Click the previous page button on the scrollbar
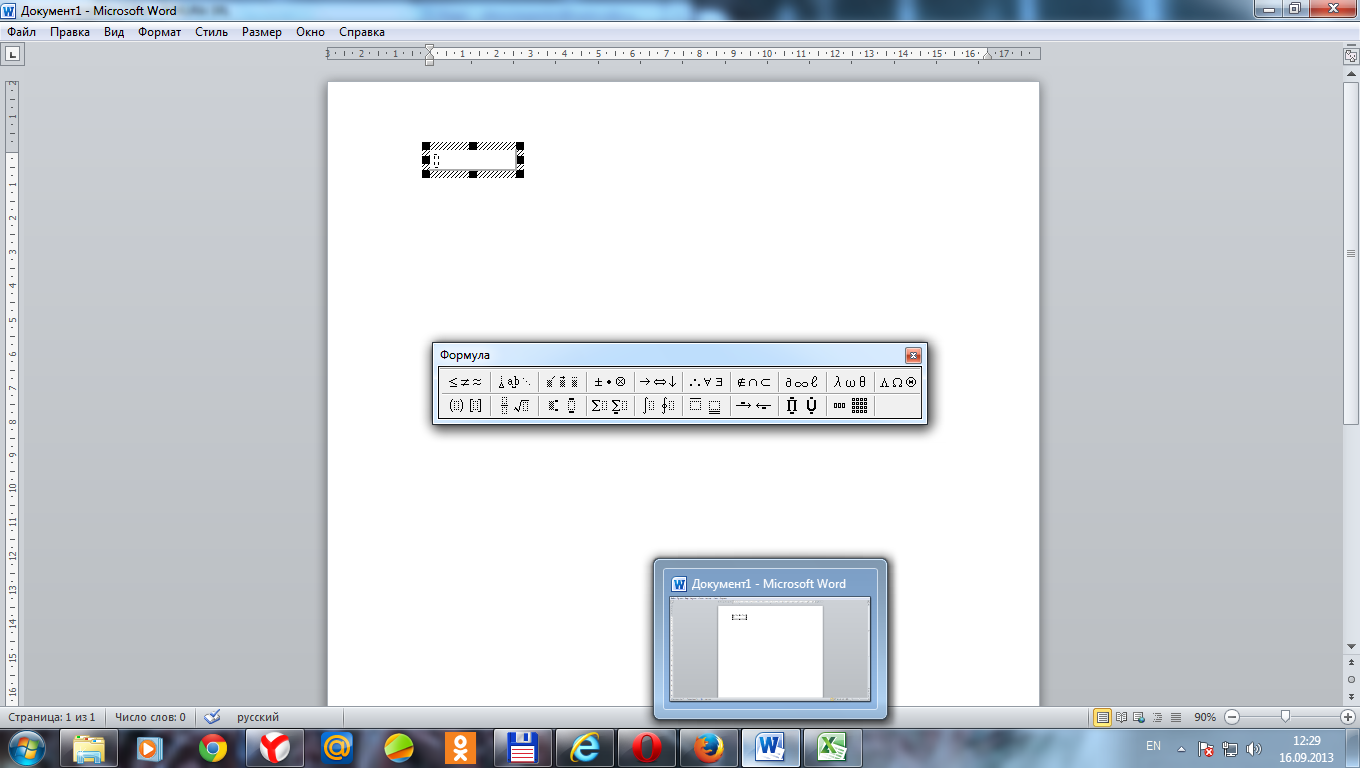Screen dimensions: 1360x768 point(1351,663)
